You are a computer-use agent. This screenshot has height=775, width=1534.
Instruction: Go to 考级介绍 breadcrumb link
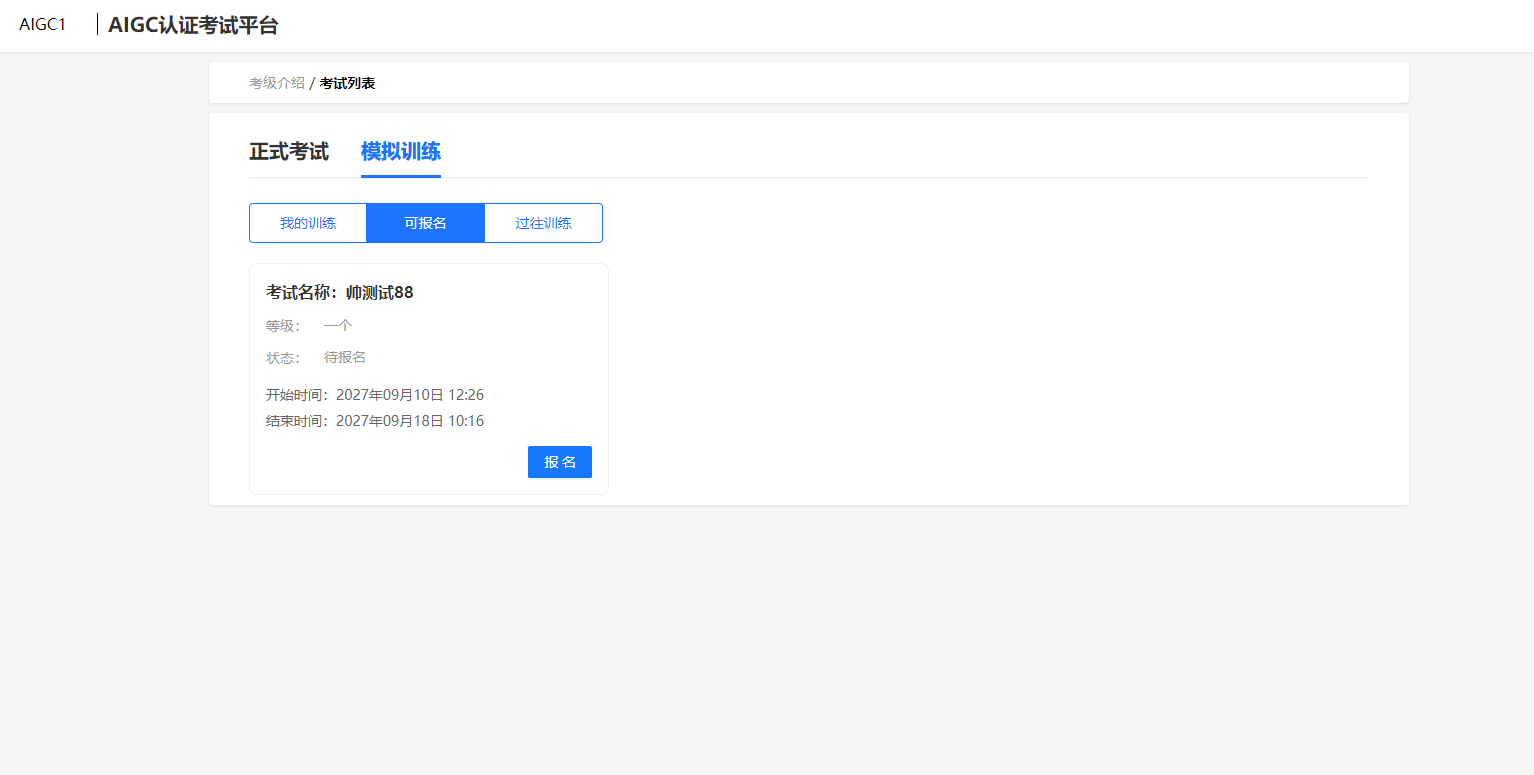click(277, 83)
